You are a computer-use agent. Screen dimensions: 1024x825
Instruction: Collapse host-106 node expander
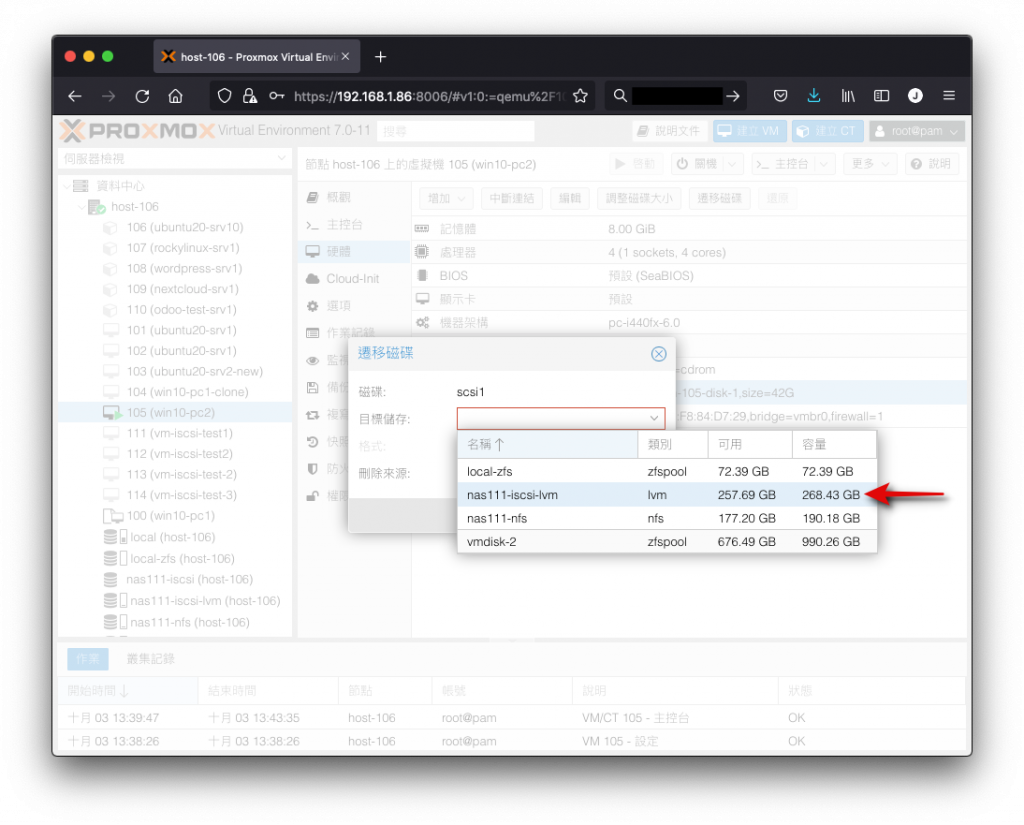pos(81,207)
